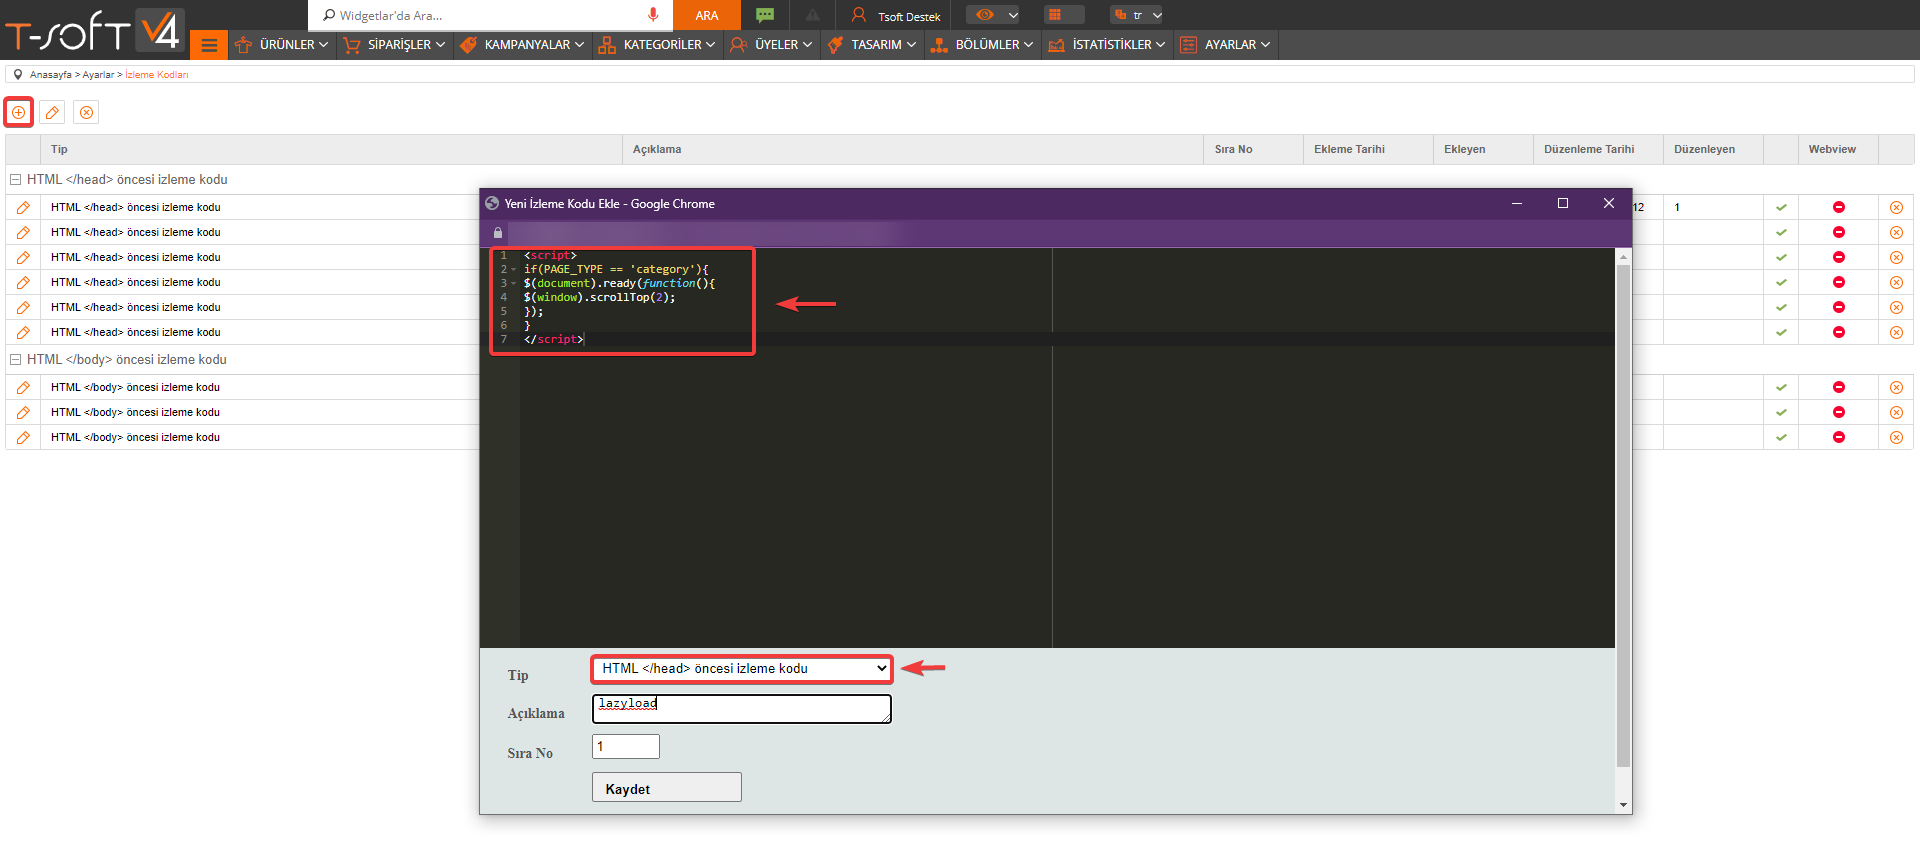The width and height of the screenshot is (1920, 841).
Task: Open the Tsoft Destek user profile
Action: tap(896, 15)
